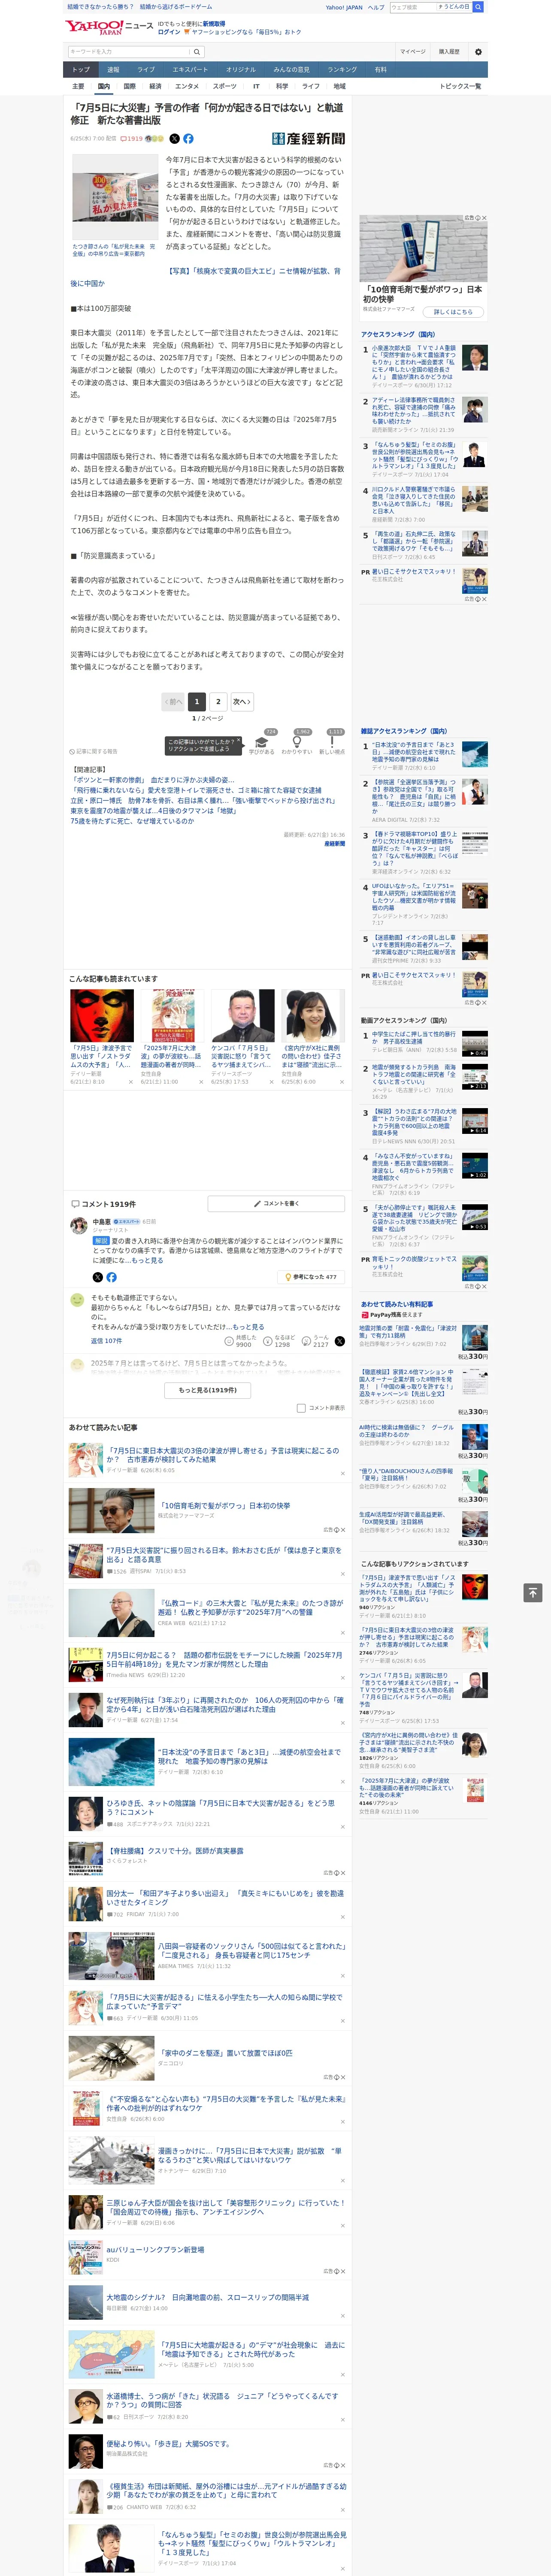This screenshot has width=551, height=2576.
Task: Open the 【写真】「核廃水で変異の巨大エビ」 link
Action: [x=205, y=277]
